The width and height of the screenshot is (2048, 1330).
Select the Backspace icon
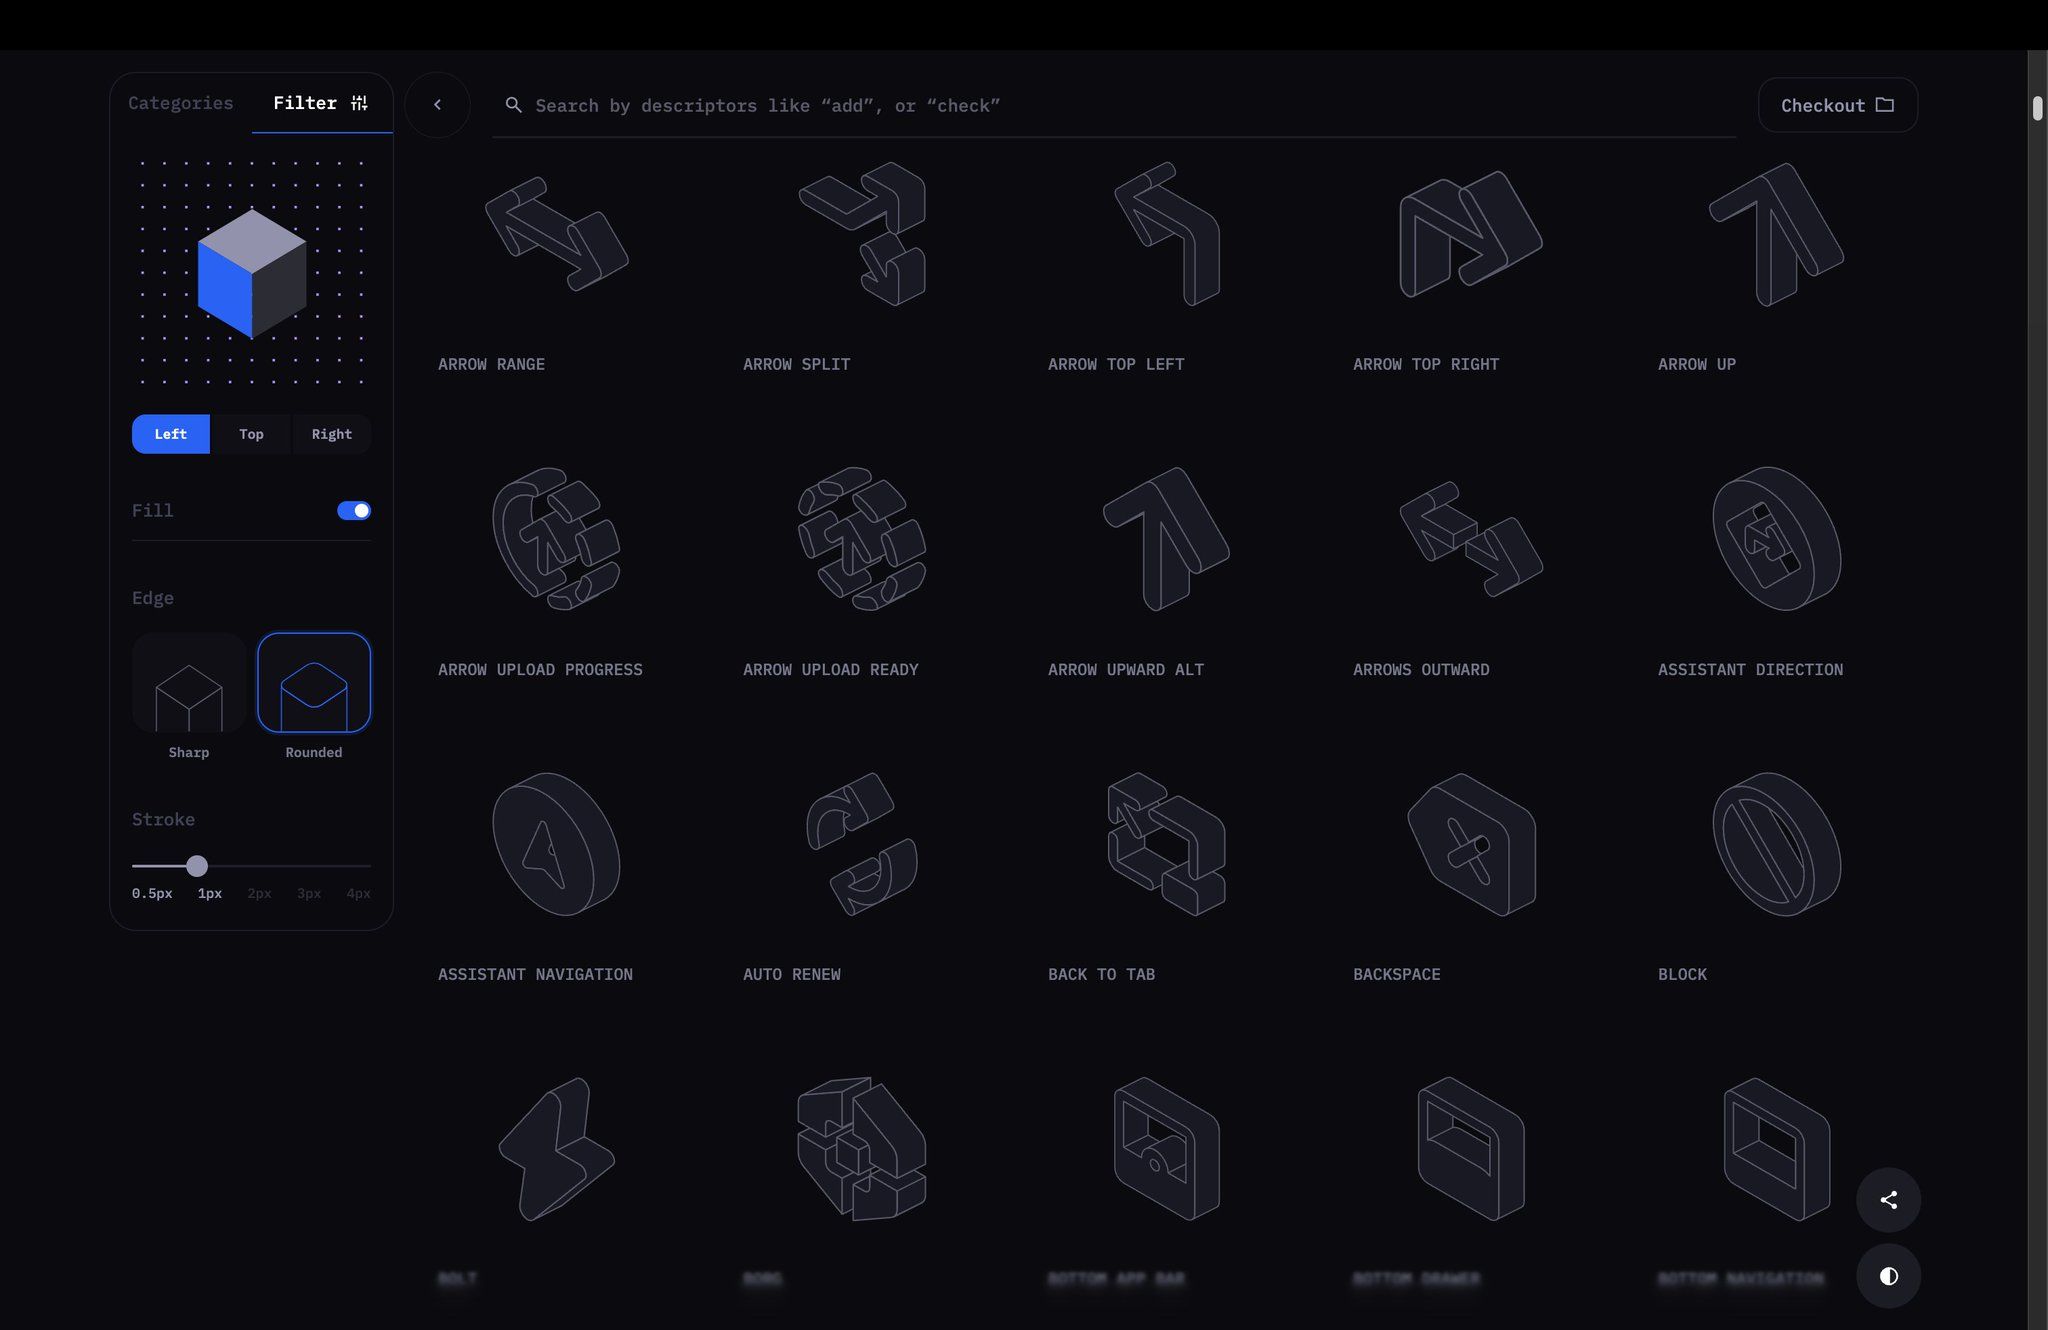point(1471,844)
